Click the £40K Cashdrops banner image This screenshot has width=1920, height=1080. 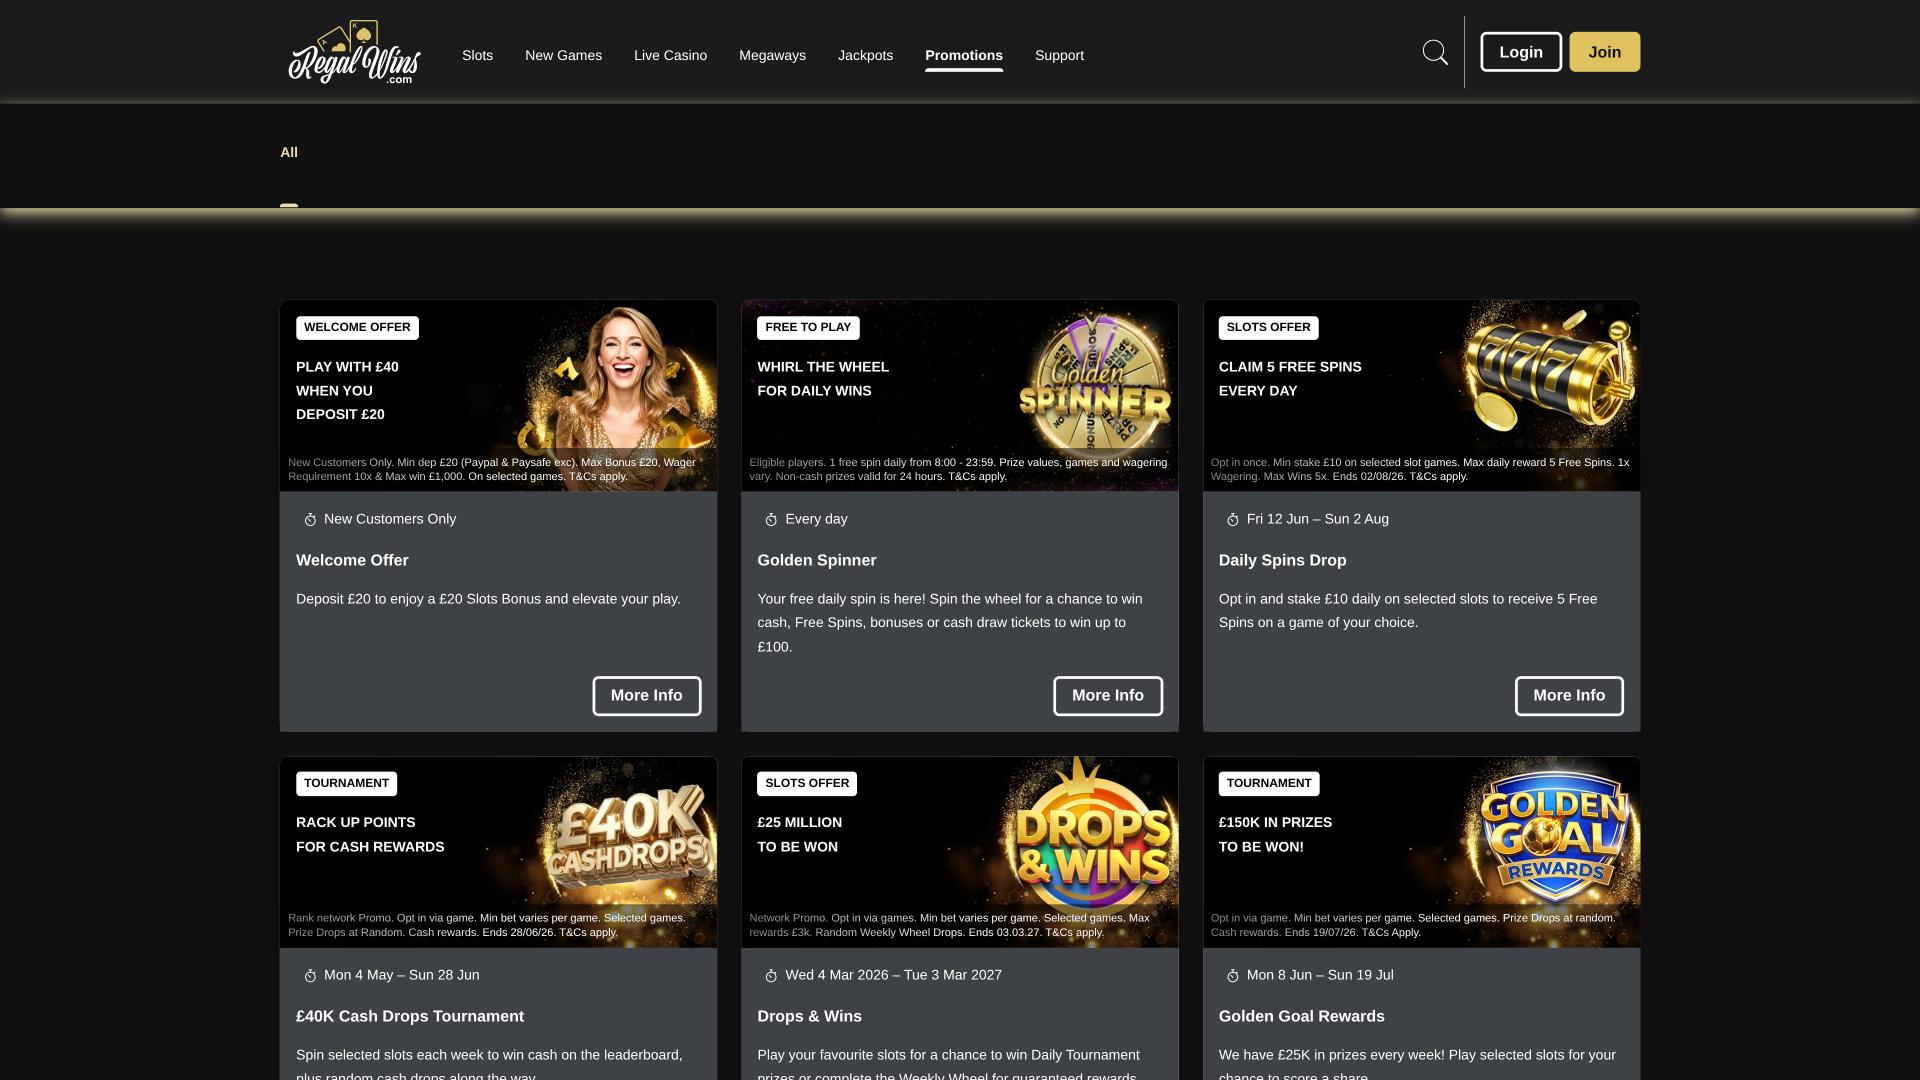(x=499, y=852)
